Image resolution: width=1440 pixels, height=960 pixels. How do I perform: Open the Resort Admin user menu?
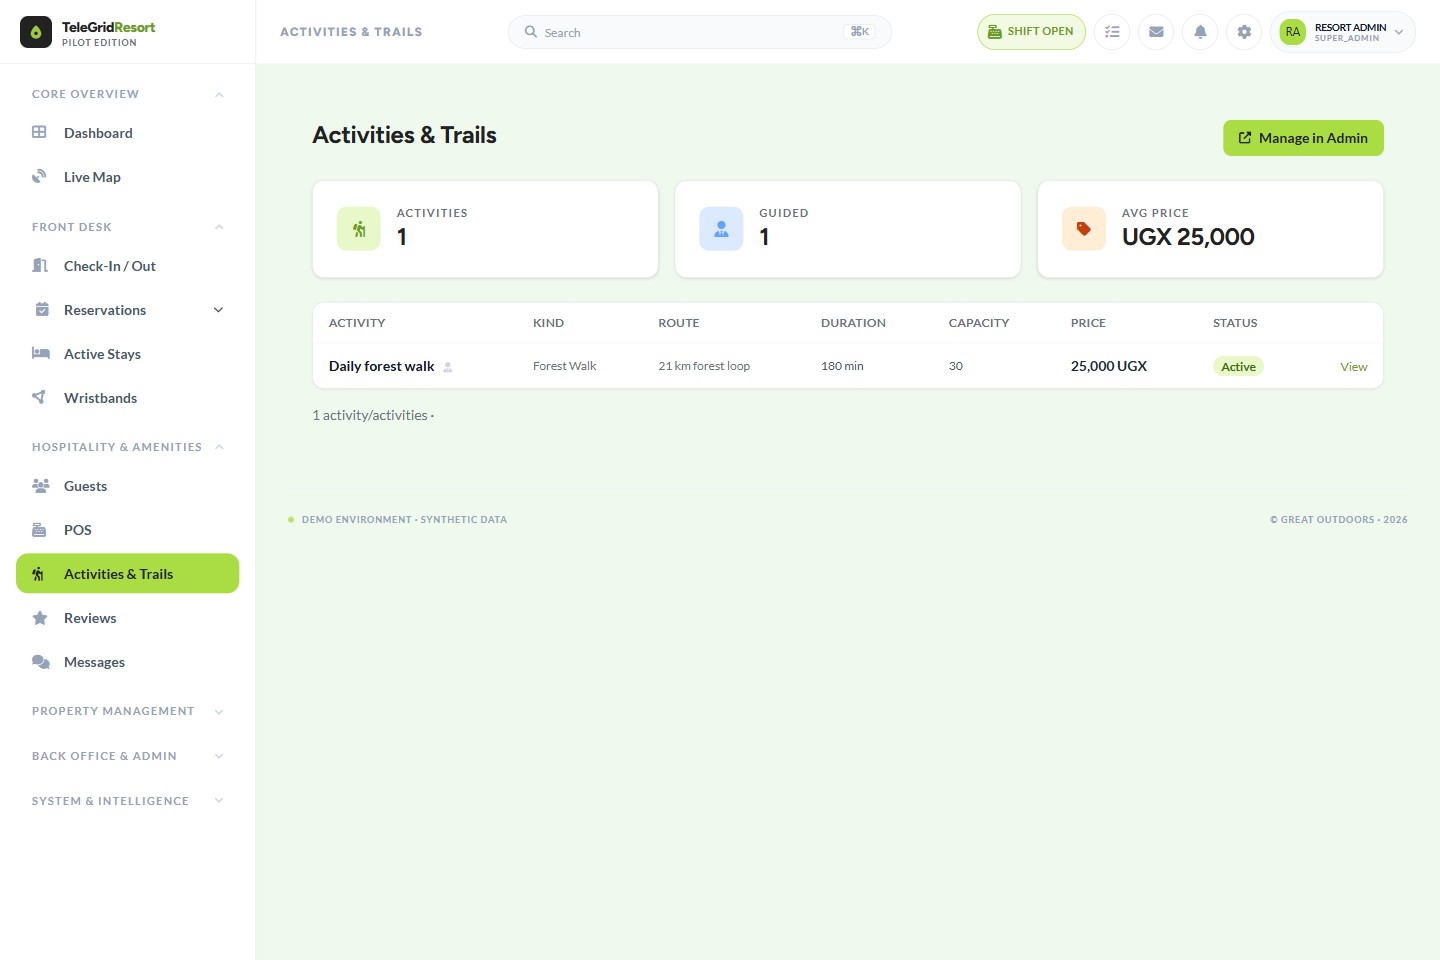coord(1343,32)
